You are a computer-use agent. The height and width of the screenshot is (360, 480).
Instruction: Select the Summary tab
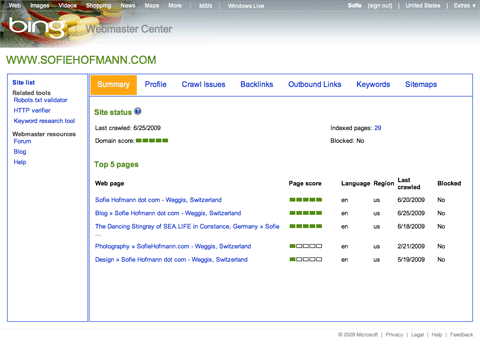[x=113, y=85]
